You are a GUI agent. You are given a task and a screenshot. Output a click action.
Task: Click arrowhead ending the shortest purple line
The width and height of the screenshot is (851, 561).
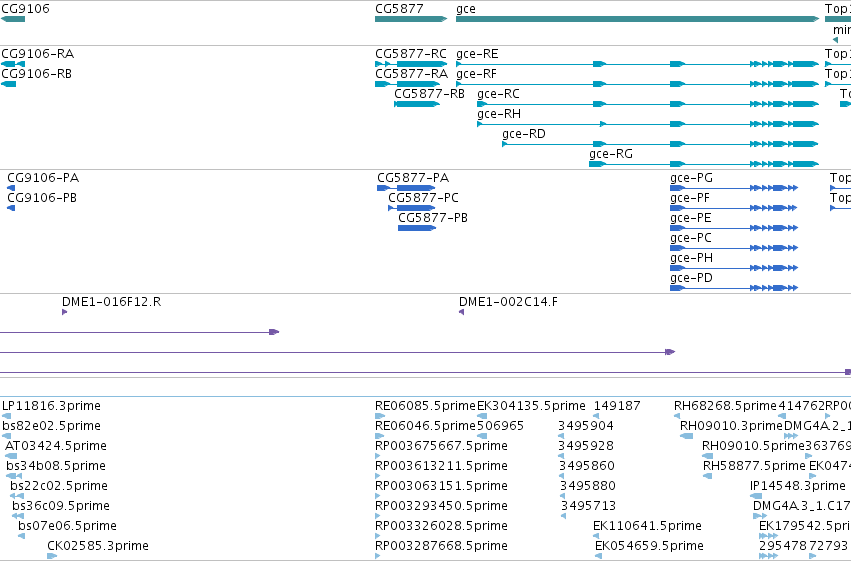[x=274, y=332]
